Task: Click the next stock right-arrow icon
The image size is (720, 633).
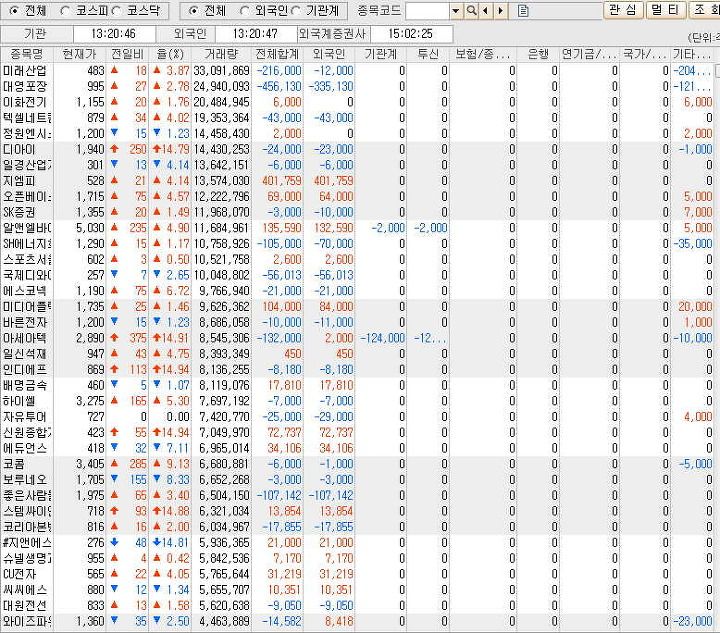Action: (501, 11)
